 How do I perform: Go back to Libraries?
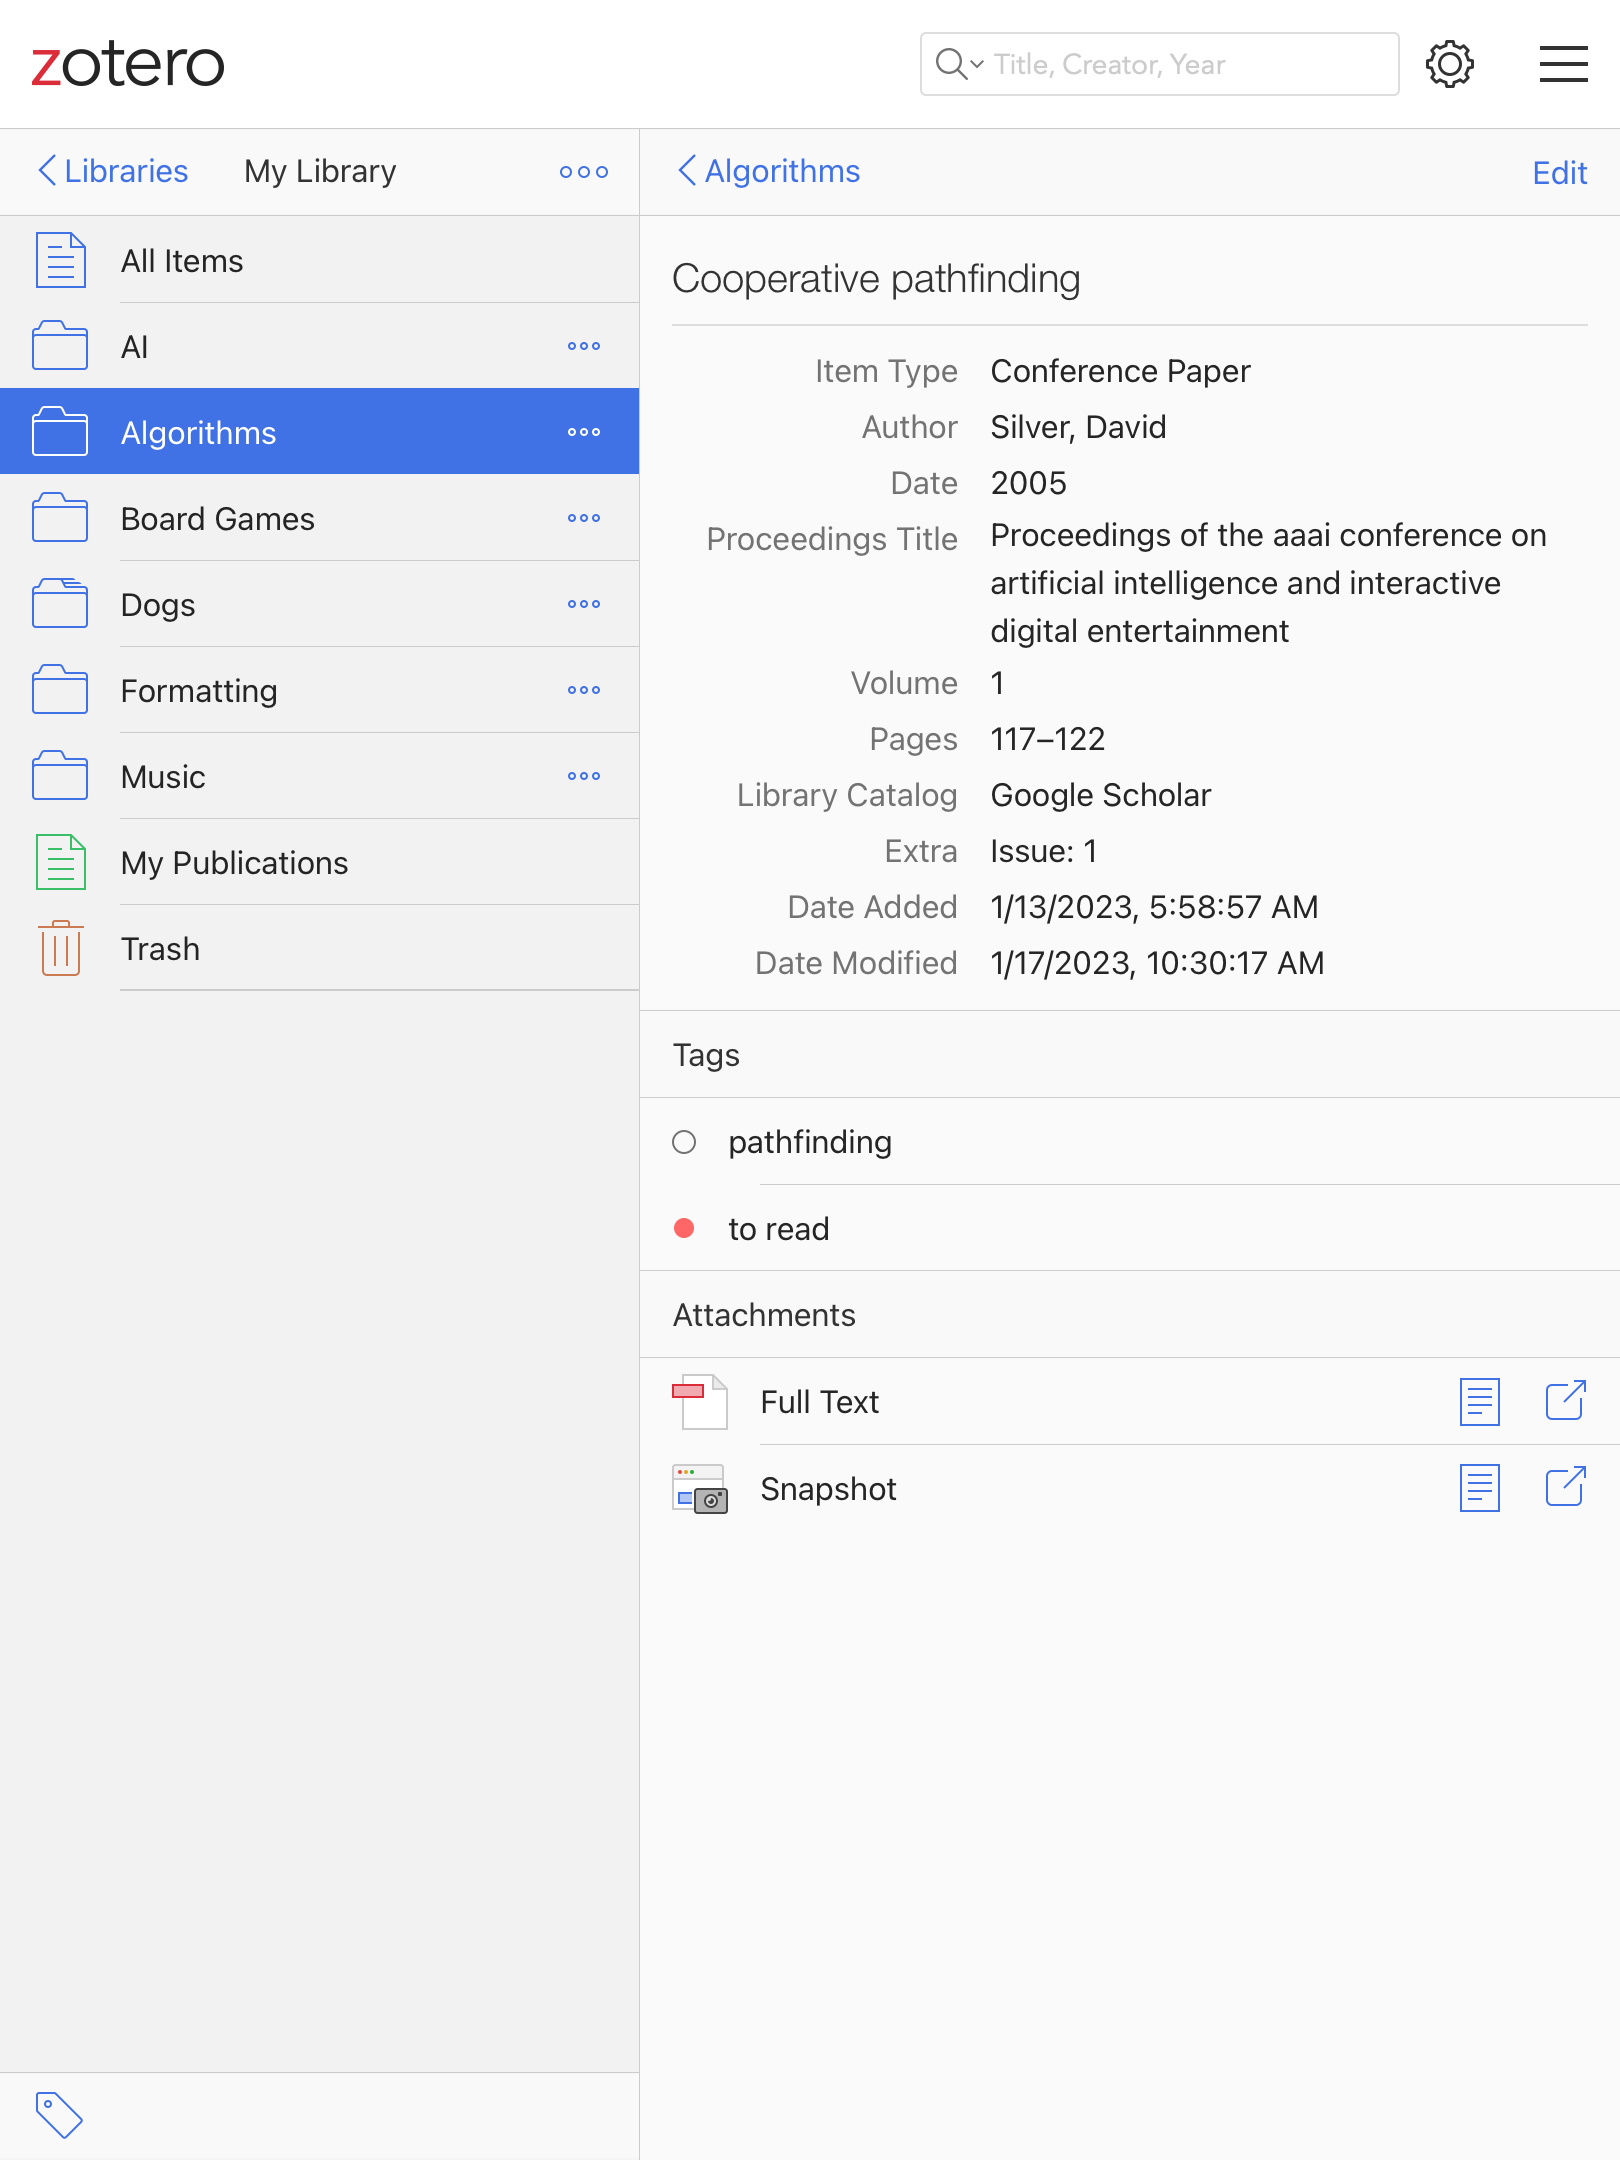tap(112, 171)
